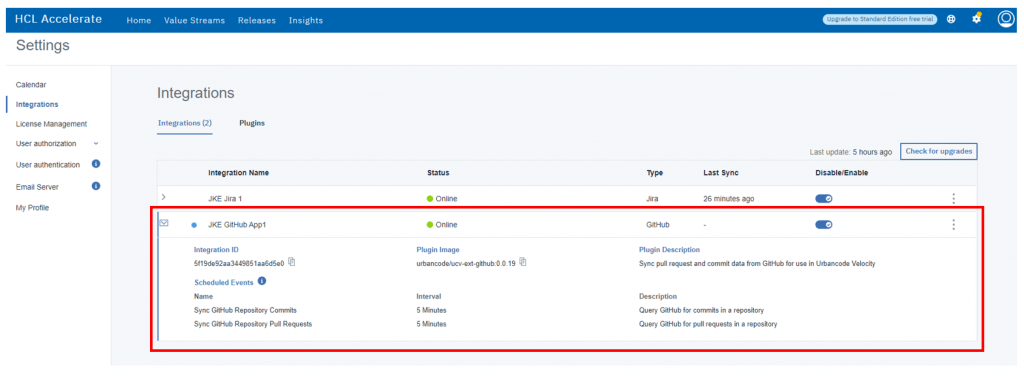Expand the JKE Jira 1 row

(x=163, y=197)
